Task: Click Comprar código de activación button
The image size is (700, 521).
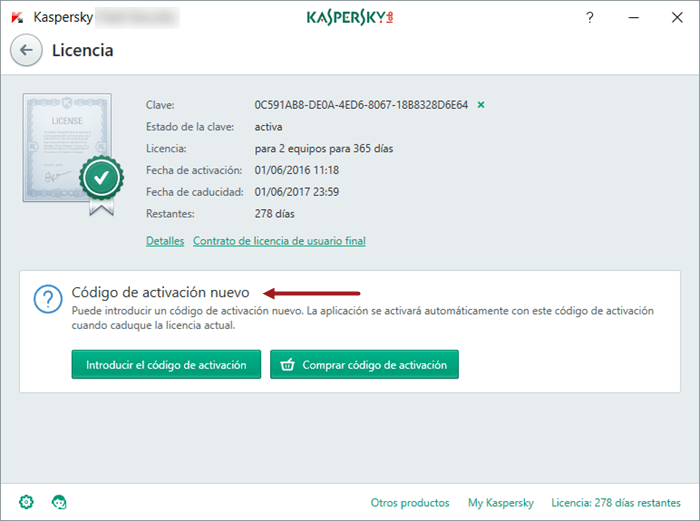Action: point(364,364)
